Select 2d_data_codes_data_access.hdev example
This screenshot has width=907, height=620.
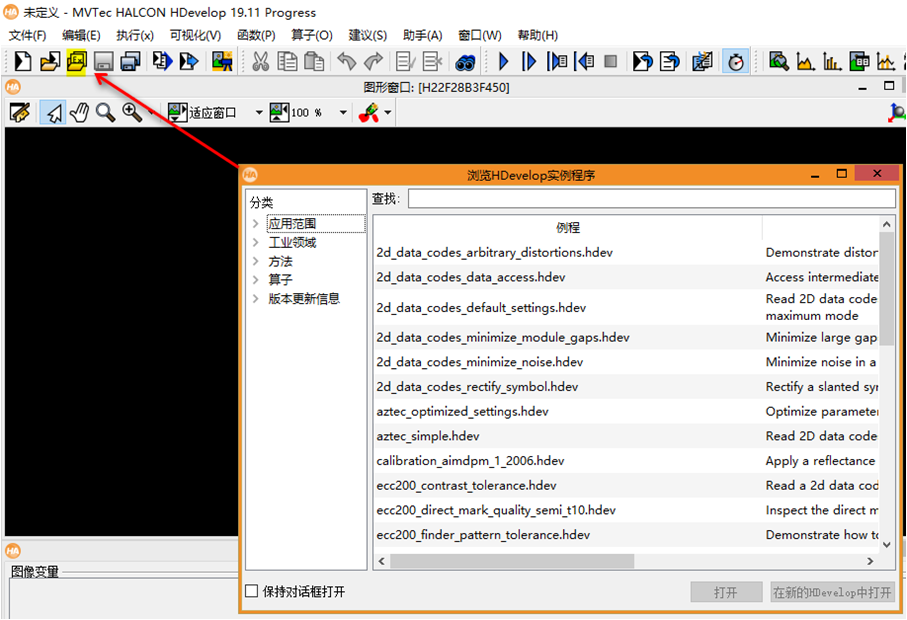click(x=470, y=278)
